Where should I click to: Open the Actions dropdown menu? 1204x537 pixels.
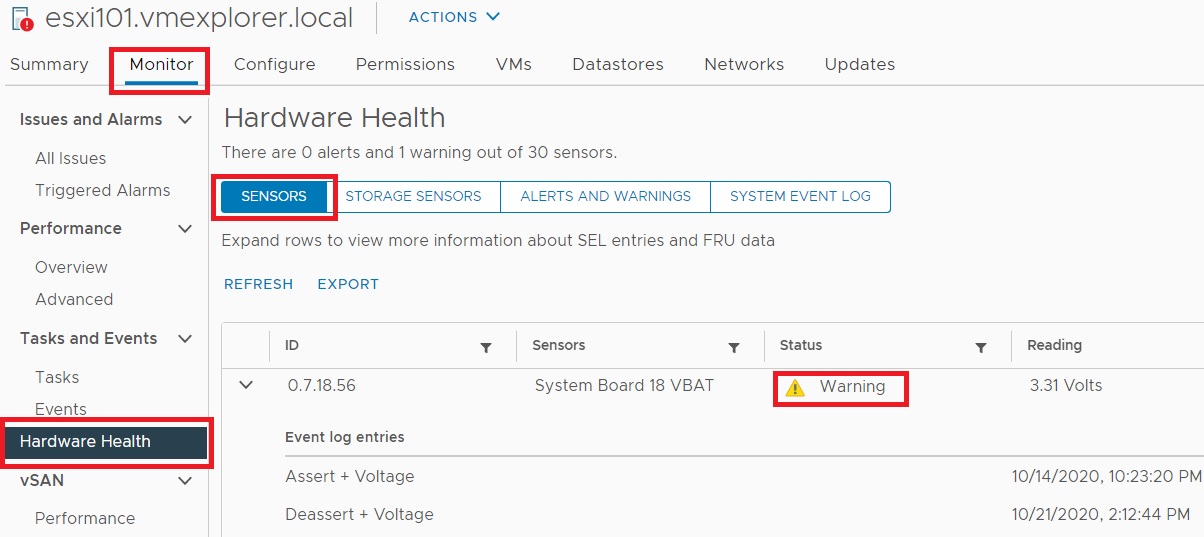[x=453, y=17]
